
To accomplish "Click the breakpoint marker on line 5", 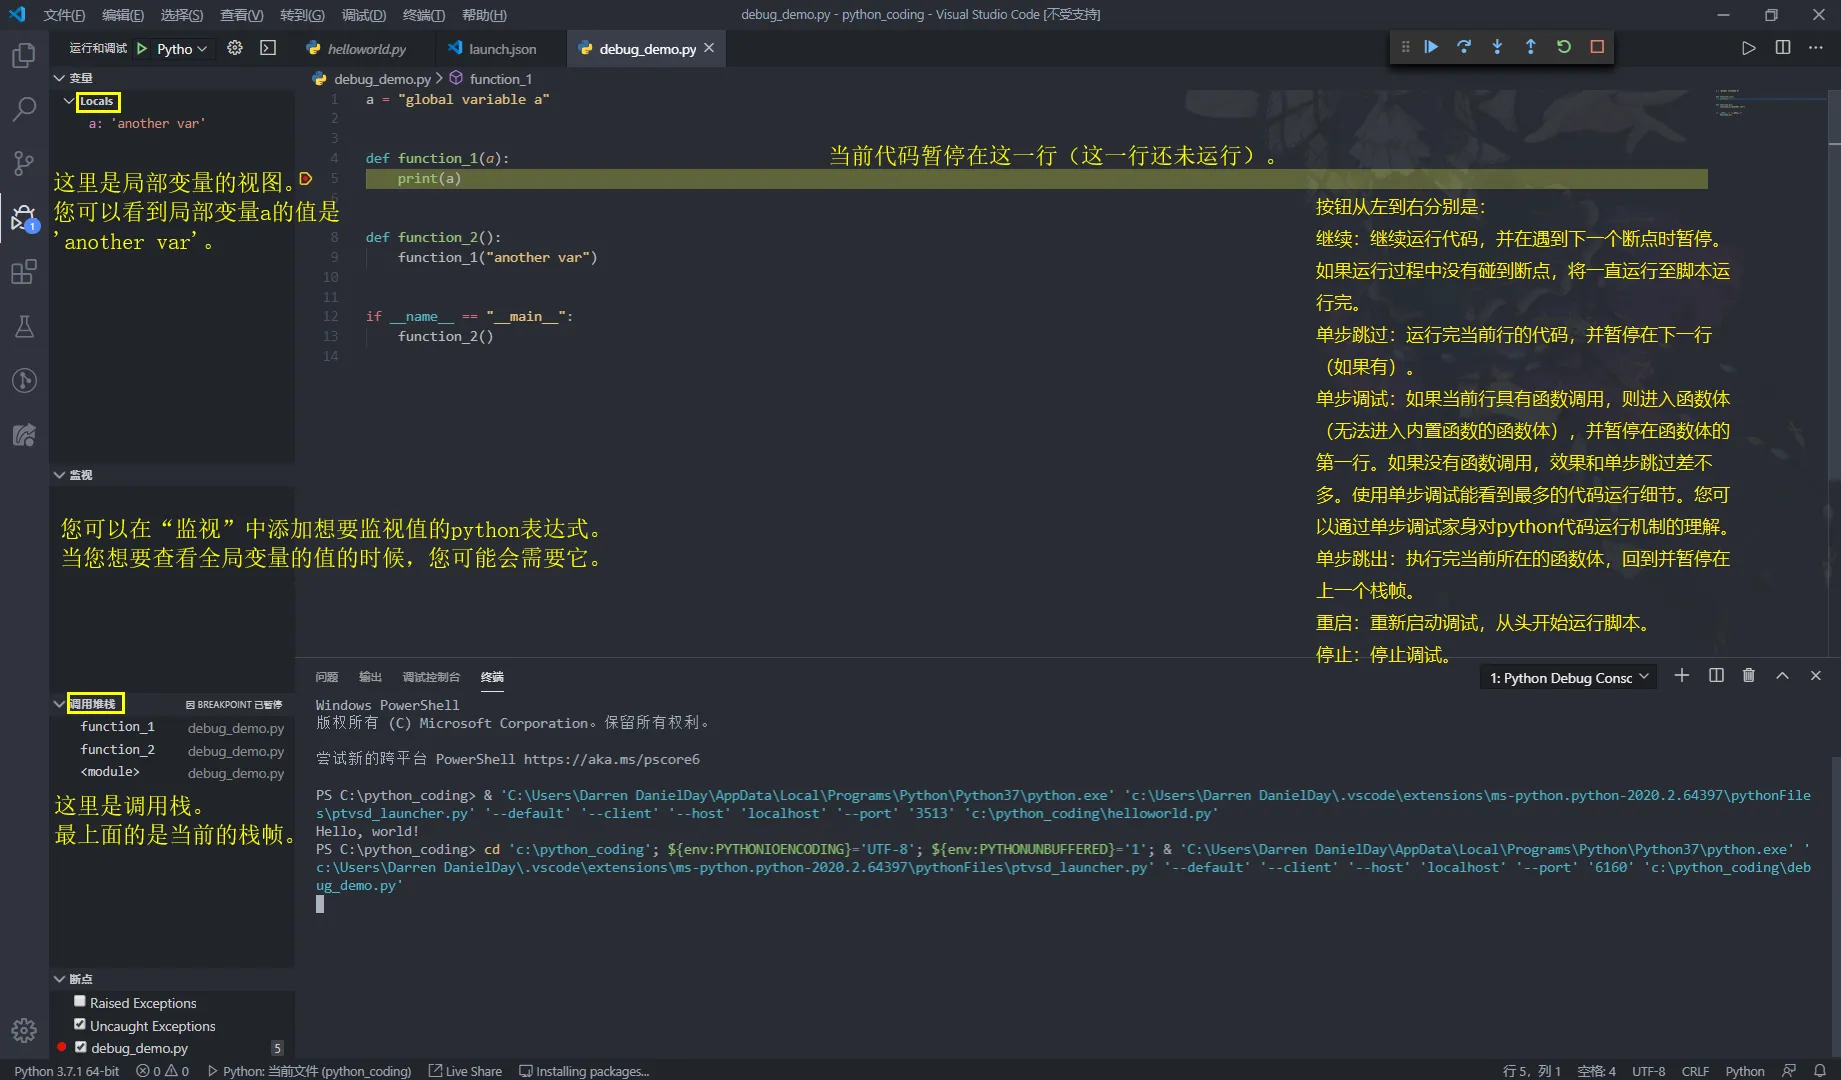I will click(x=307, y=179).
